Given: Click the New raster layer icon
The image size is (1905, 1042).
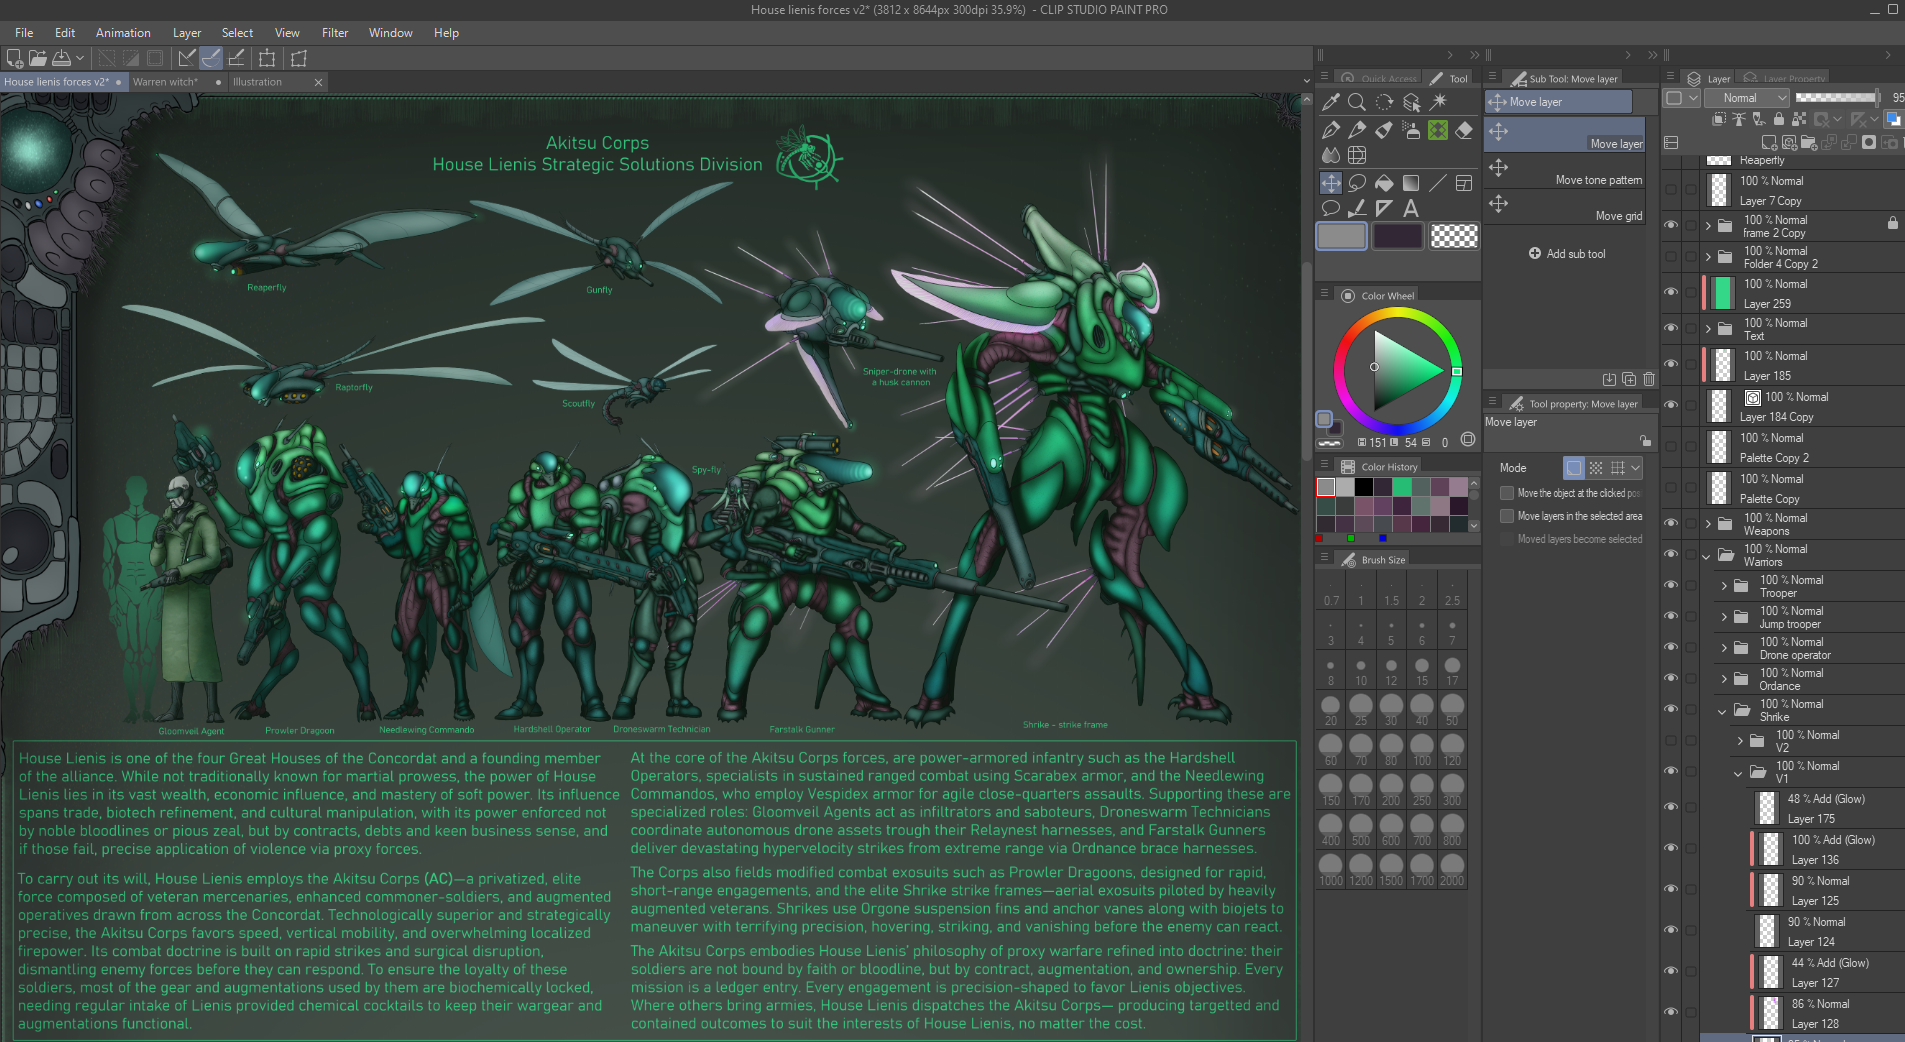Looking at the screenshot, I should click(x=1769, y=142).
